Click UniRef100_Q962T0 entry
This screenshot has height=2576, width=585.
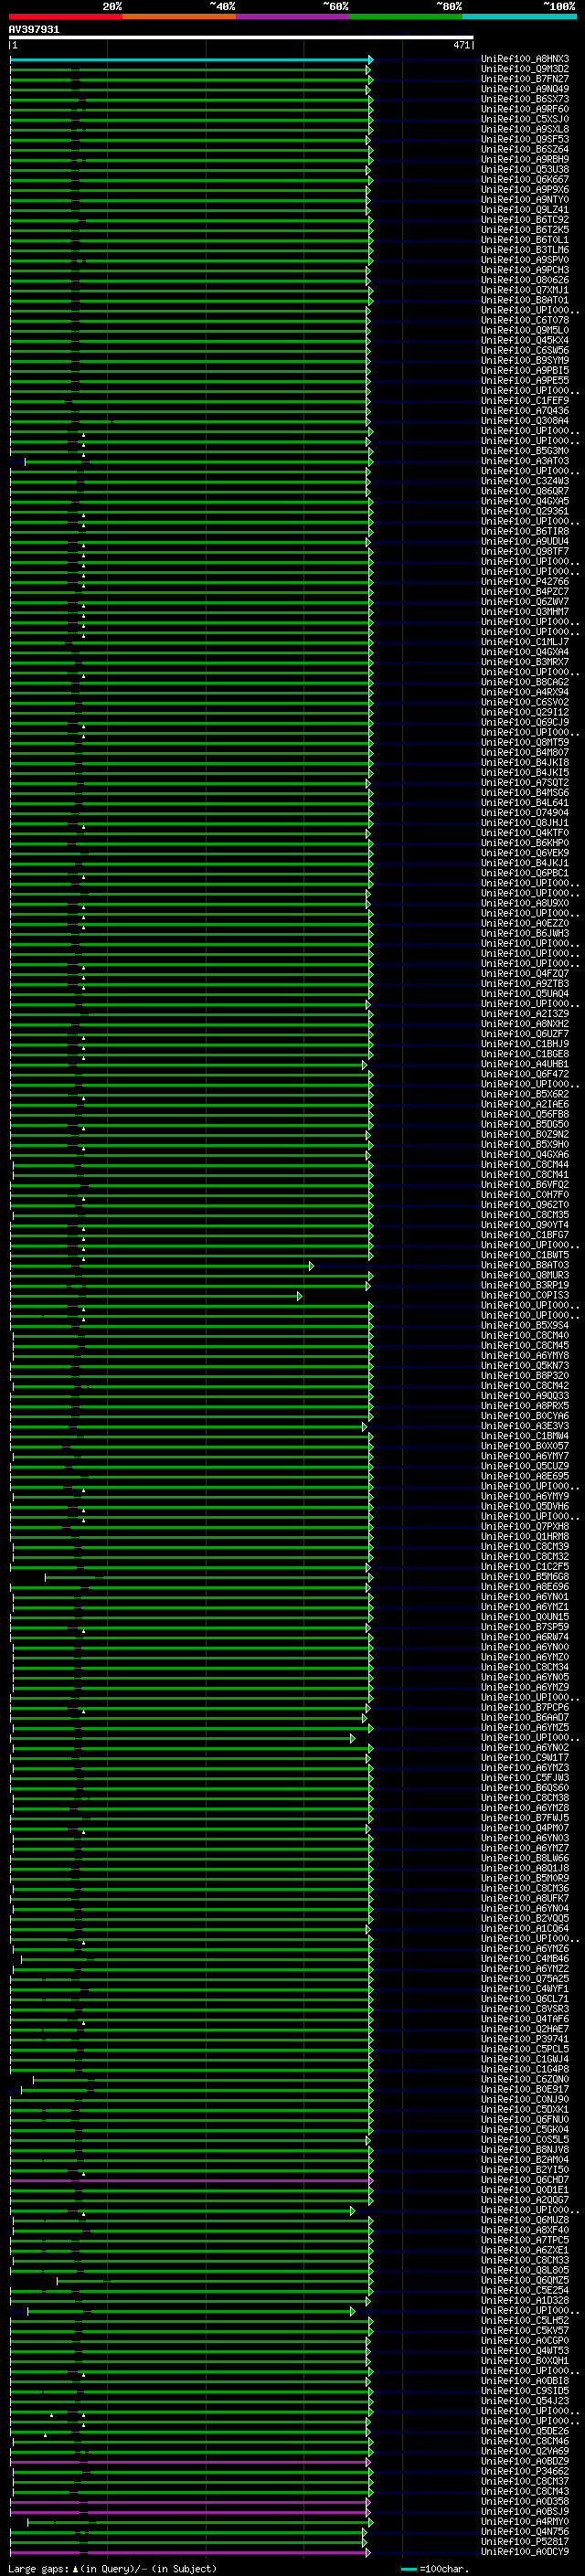click(x=525, y=1205)
